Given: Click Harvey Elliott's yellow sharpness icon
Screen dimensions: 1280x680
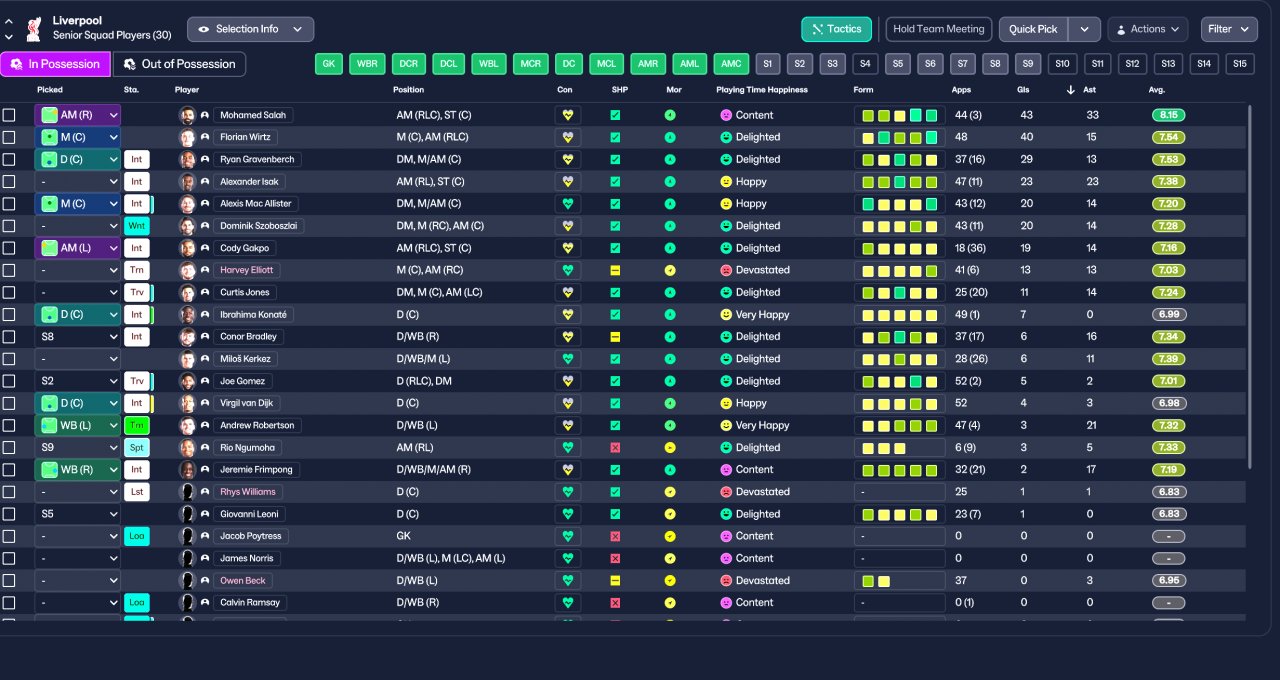Looking at the screenshot, I should pyautogui.click(x=615, y=270).
